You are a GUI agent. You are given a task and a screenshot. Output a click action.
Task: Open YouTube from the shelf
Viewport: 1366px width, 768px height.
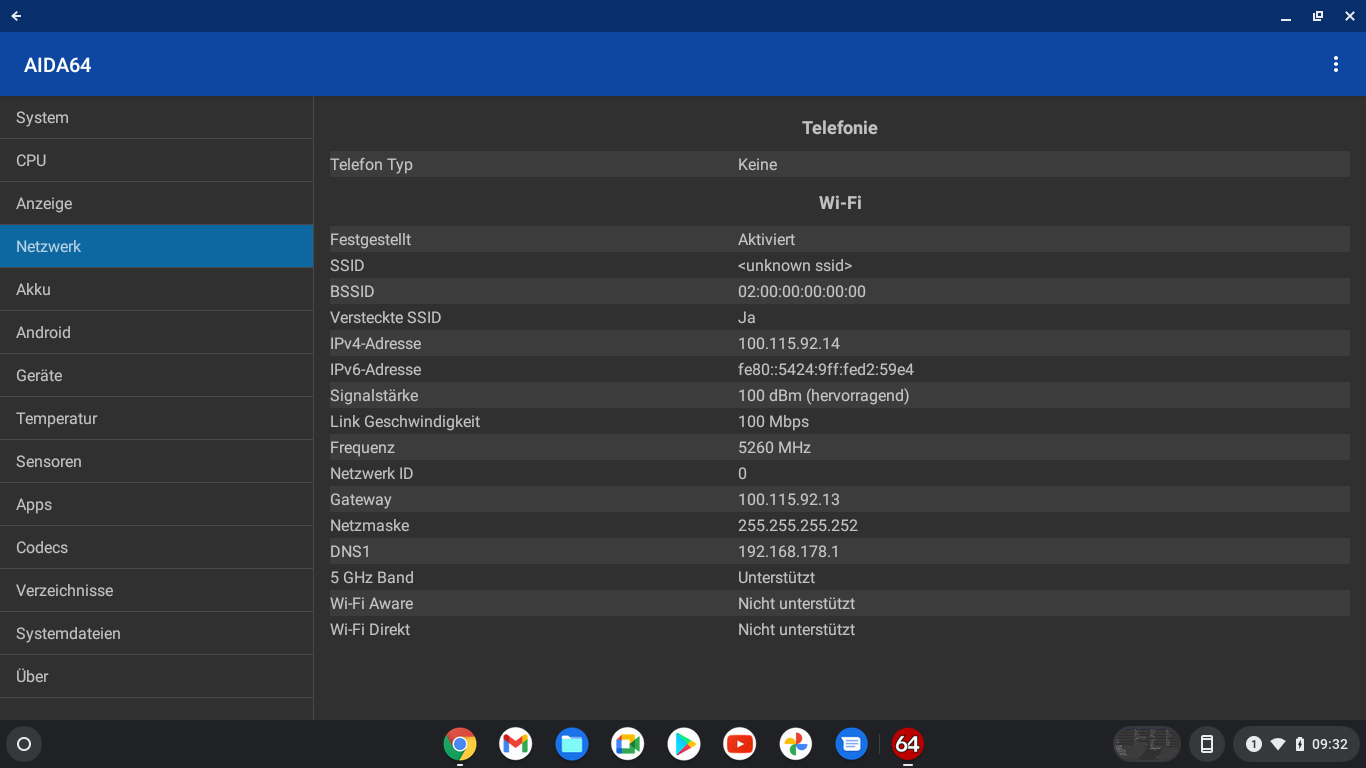tap(740, 744)
